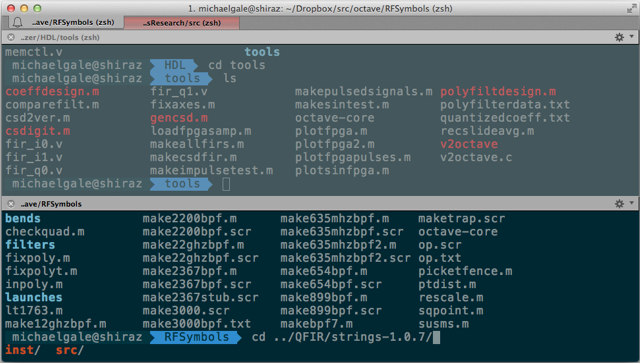Image resolution: width=640 pixels, height=363 pixels.
Task: Close the ave/RFSymbols pane
Action: (11, 204)
